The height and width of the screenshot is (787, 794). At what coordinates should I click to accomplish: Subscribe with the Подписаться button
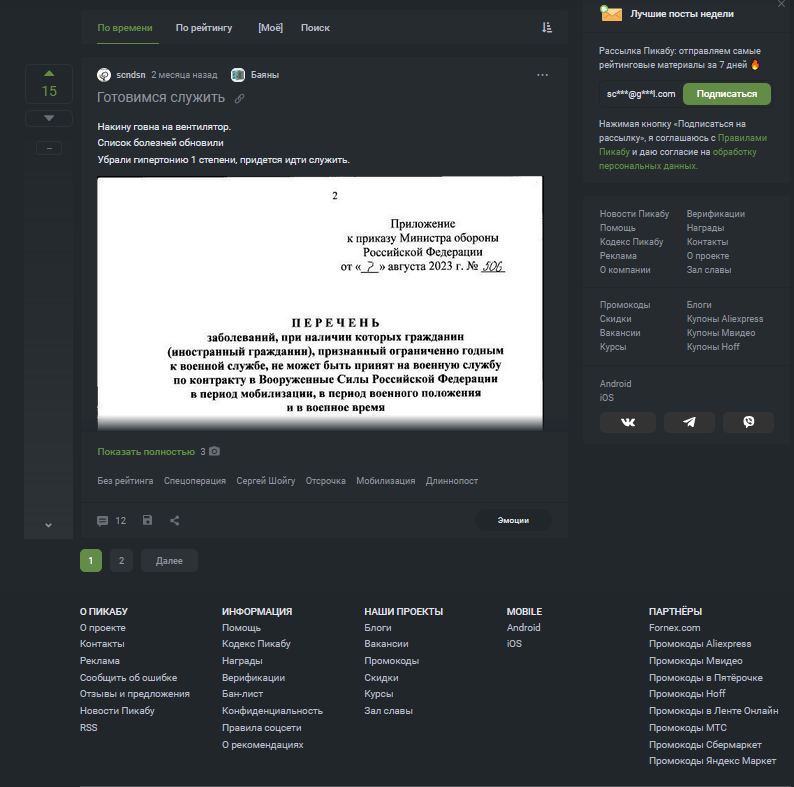tap(727, 94)
